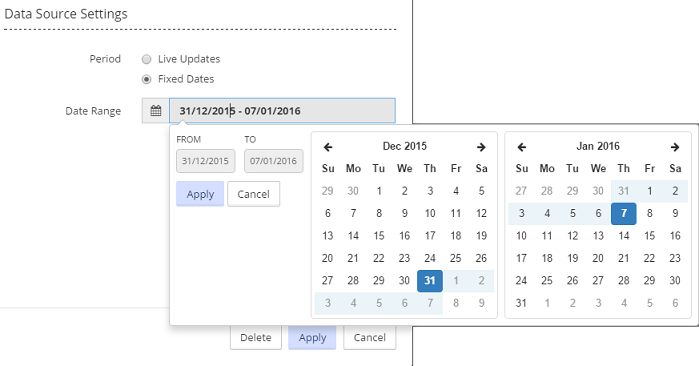699x366 pixels.
Task: Go to previous month from Dec 2015
Action: [x=328, y=147]
